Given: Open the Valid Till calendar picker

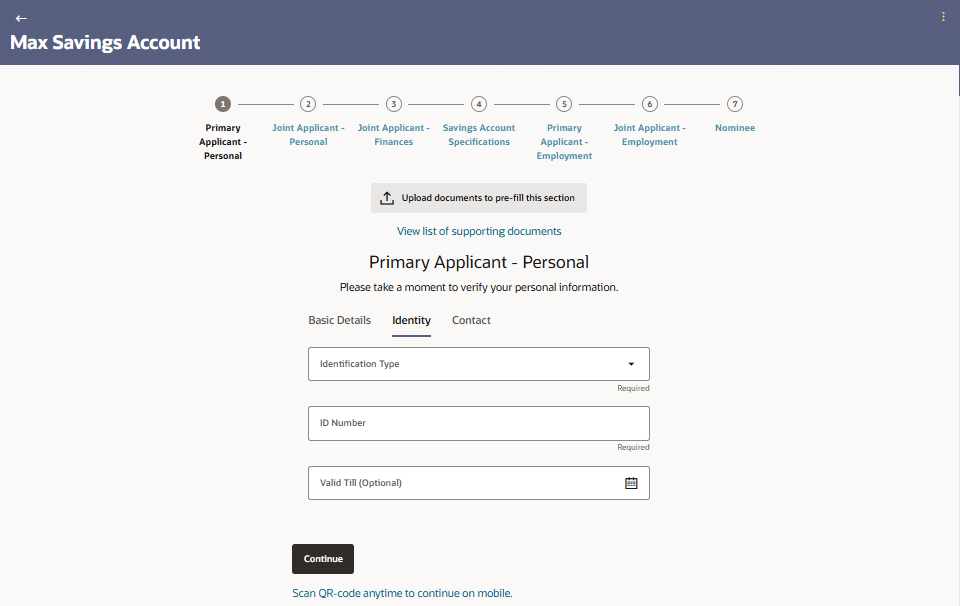Looking at the screenshot, I should (x=631, y=483).
